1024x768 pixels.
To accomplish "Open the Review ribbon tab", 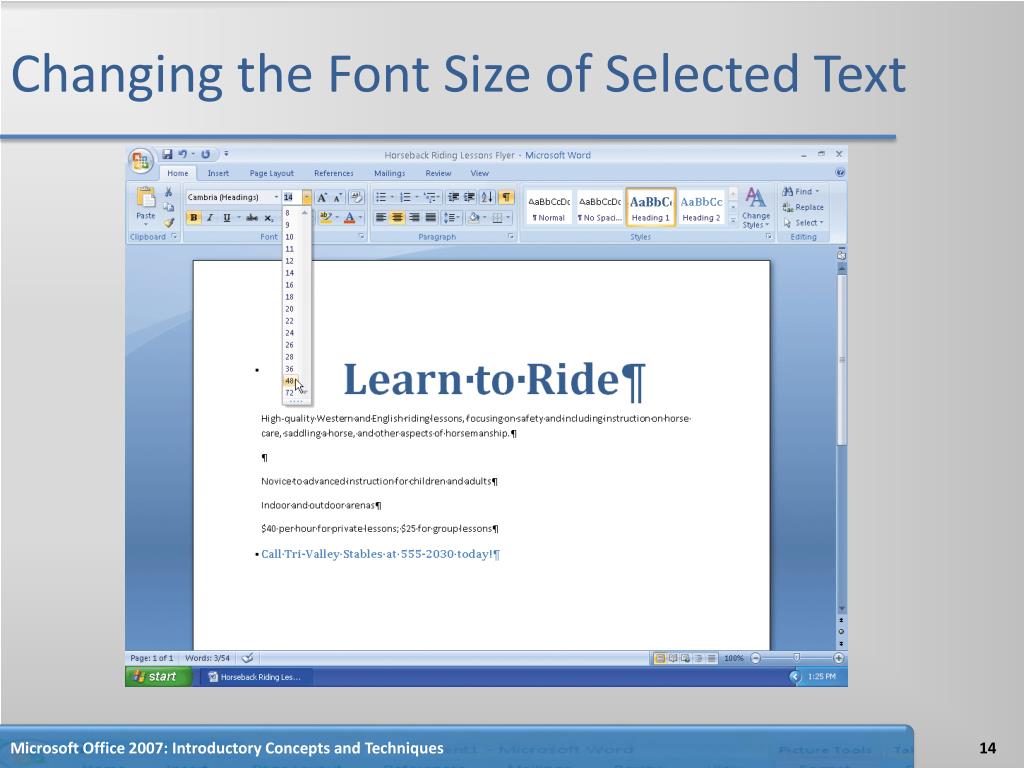I will point(438,173).
